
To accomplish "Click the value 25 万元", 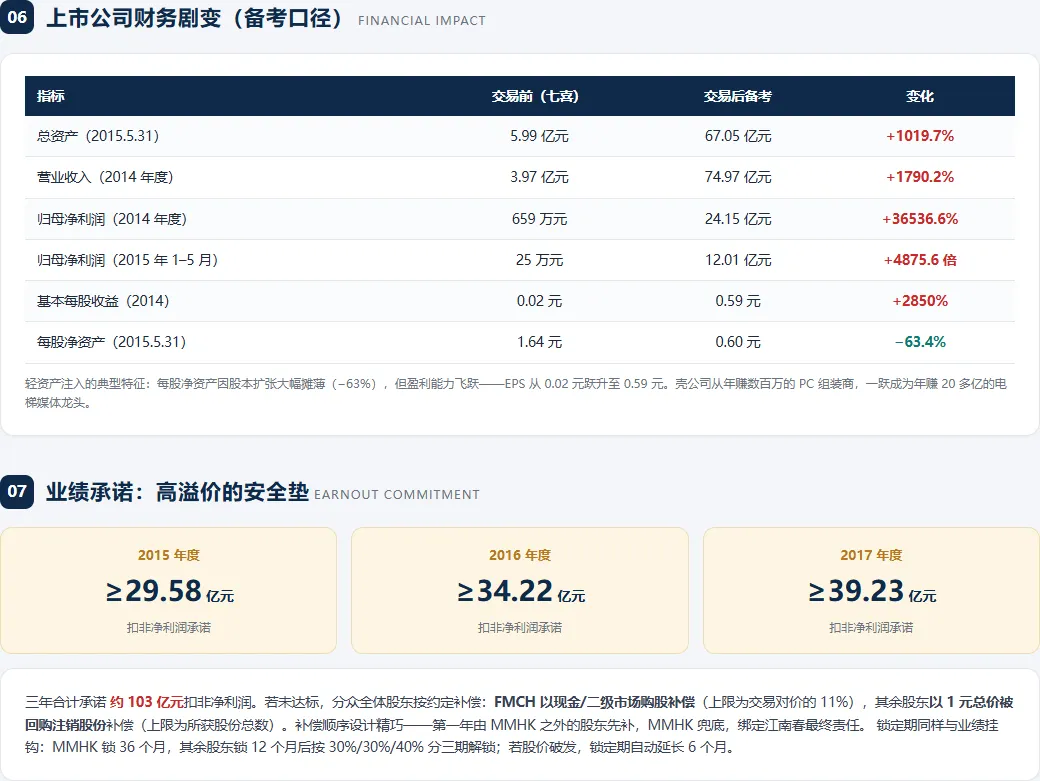I will point(539,260).
